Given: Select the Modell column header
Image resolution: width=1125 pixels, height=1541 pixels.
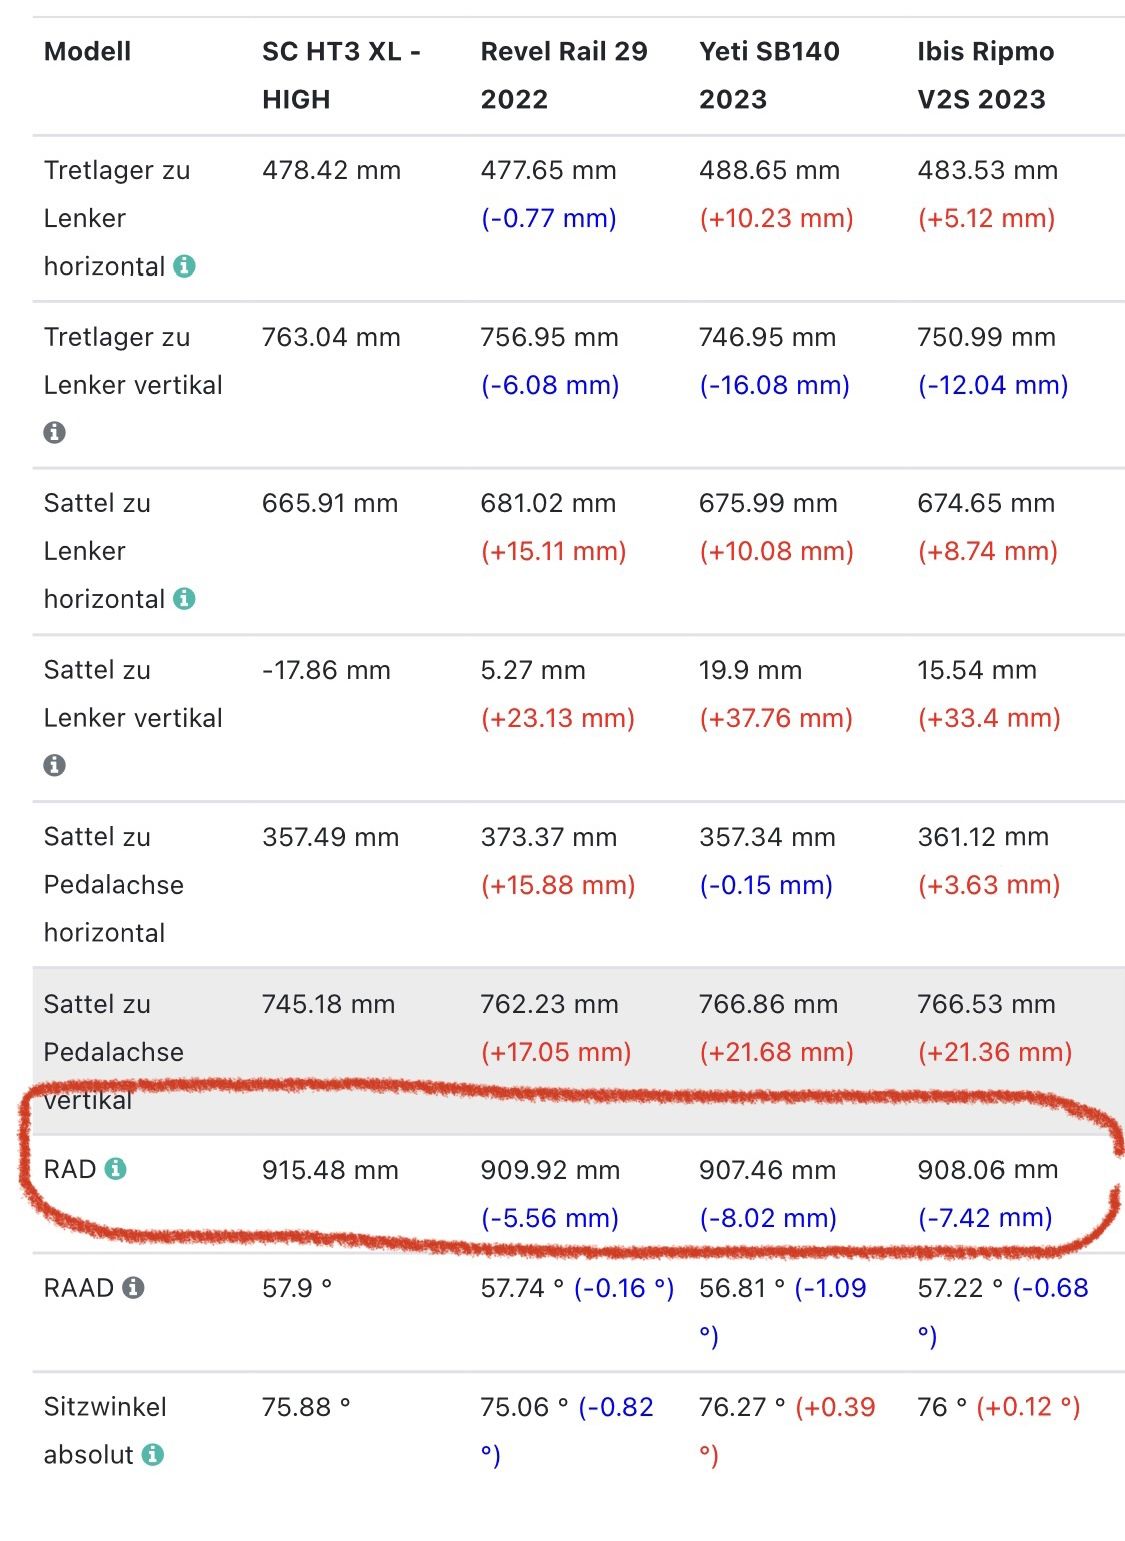Looking at the screenshot, I should (88, 51).
